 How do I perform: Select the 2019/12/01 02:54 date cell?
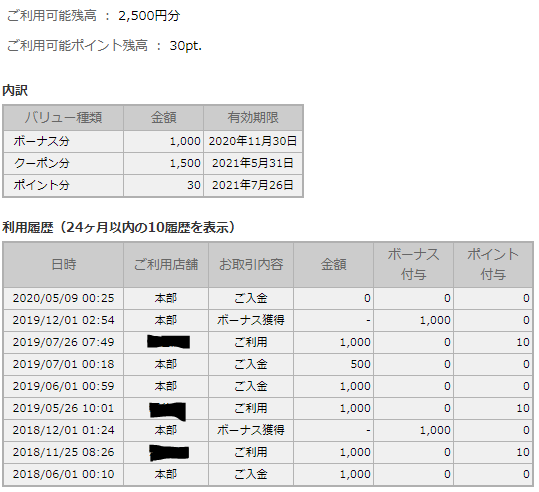(63, 320)
